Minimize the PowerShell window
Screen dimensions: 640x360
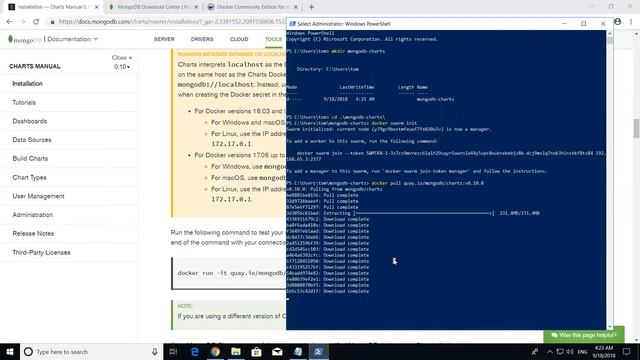coord(564,24)
